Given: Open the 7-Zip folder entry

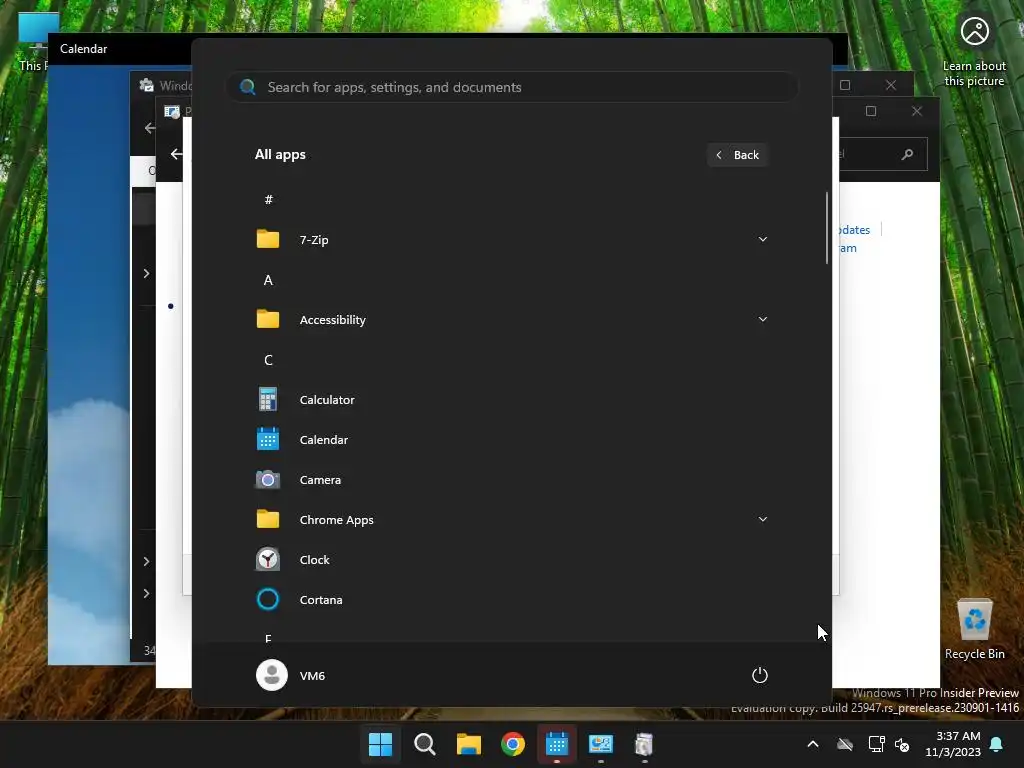Looking at the screenshot, I should [511, 240].
